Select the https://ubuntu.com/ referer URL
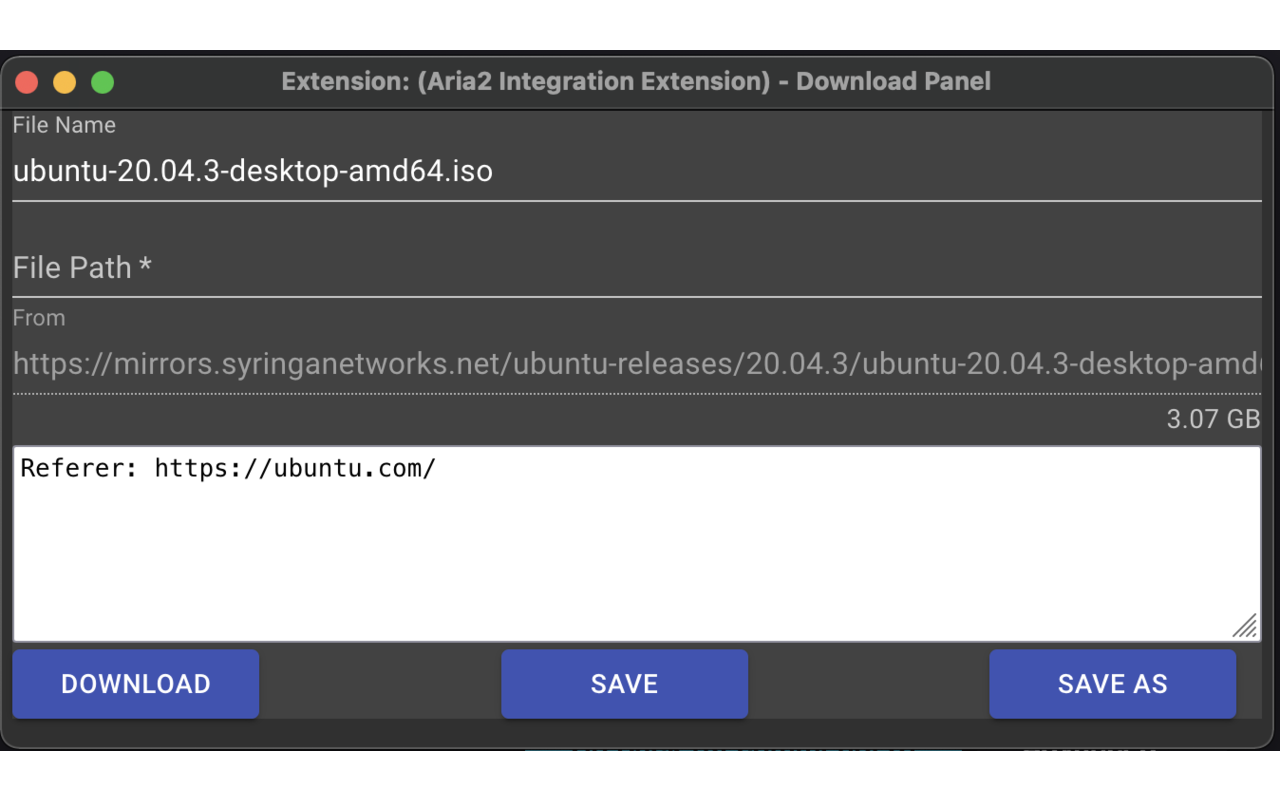The width and height of the screenshot is (1280, 800). click(295, 467)
